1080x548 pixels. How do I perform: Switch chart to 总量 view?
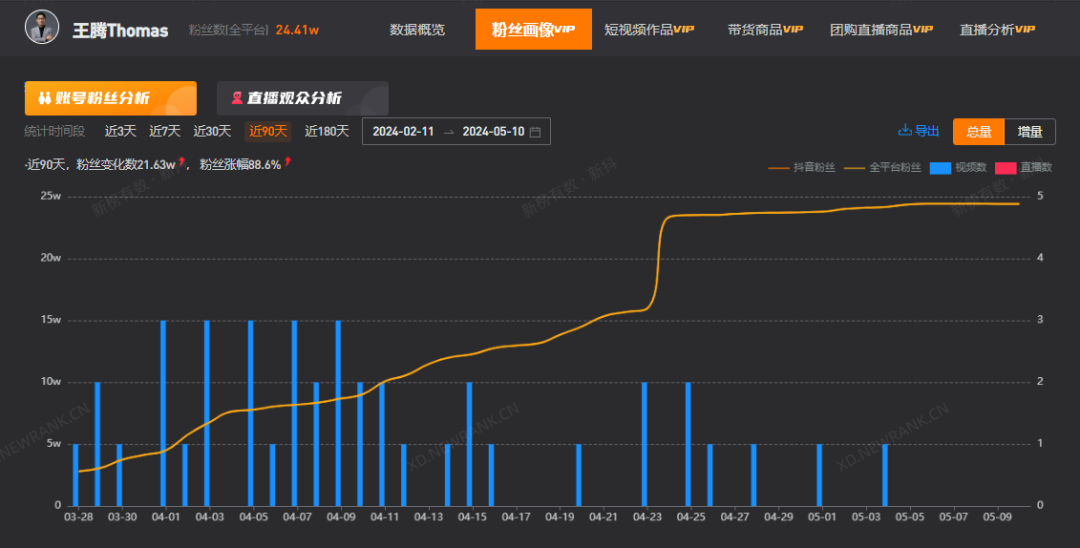pyautogui.click(x=978, y=132)
